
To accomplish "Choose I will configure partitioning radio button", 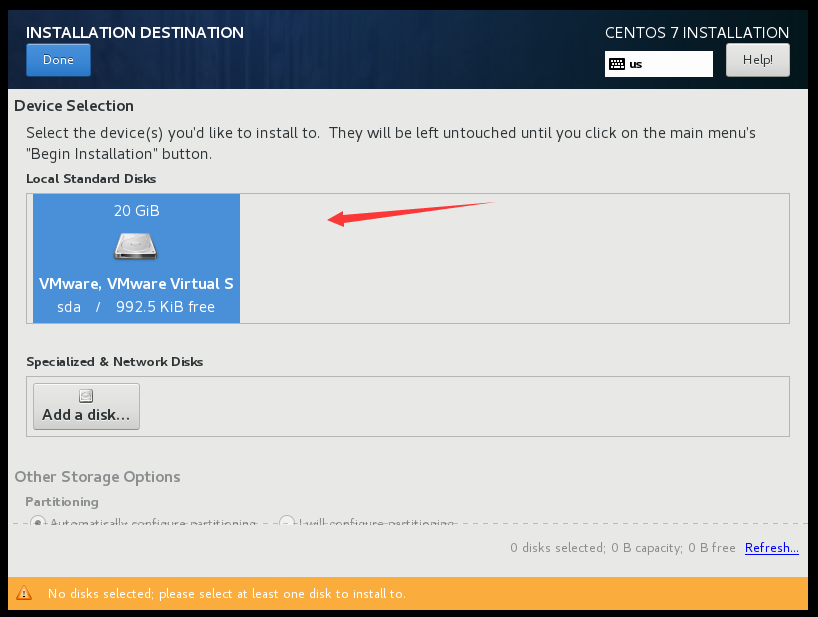I will click(x=287, y=522).
